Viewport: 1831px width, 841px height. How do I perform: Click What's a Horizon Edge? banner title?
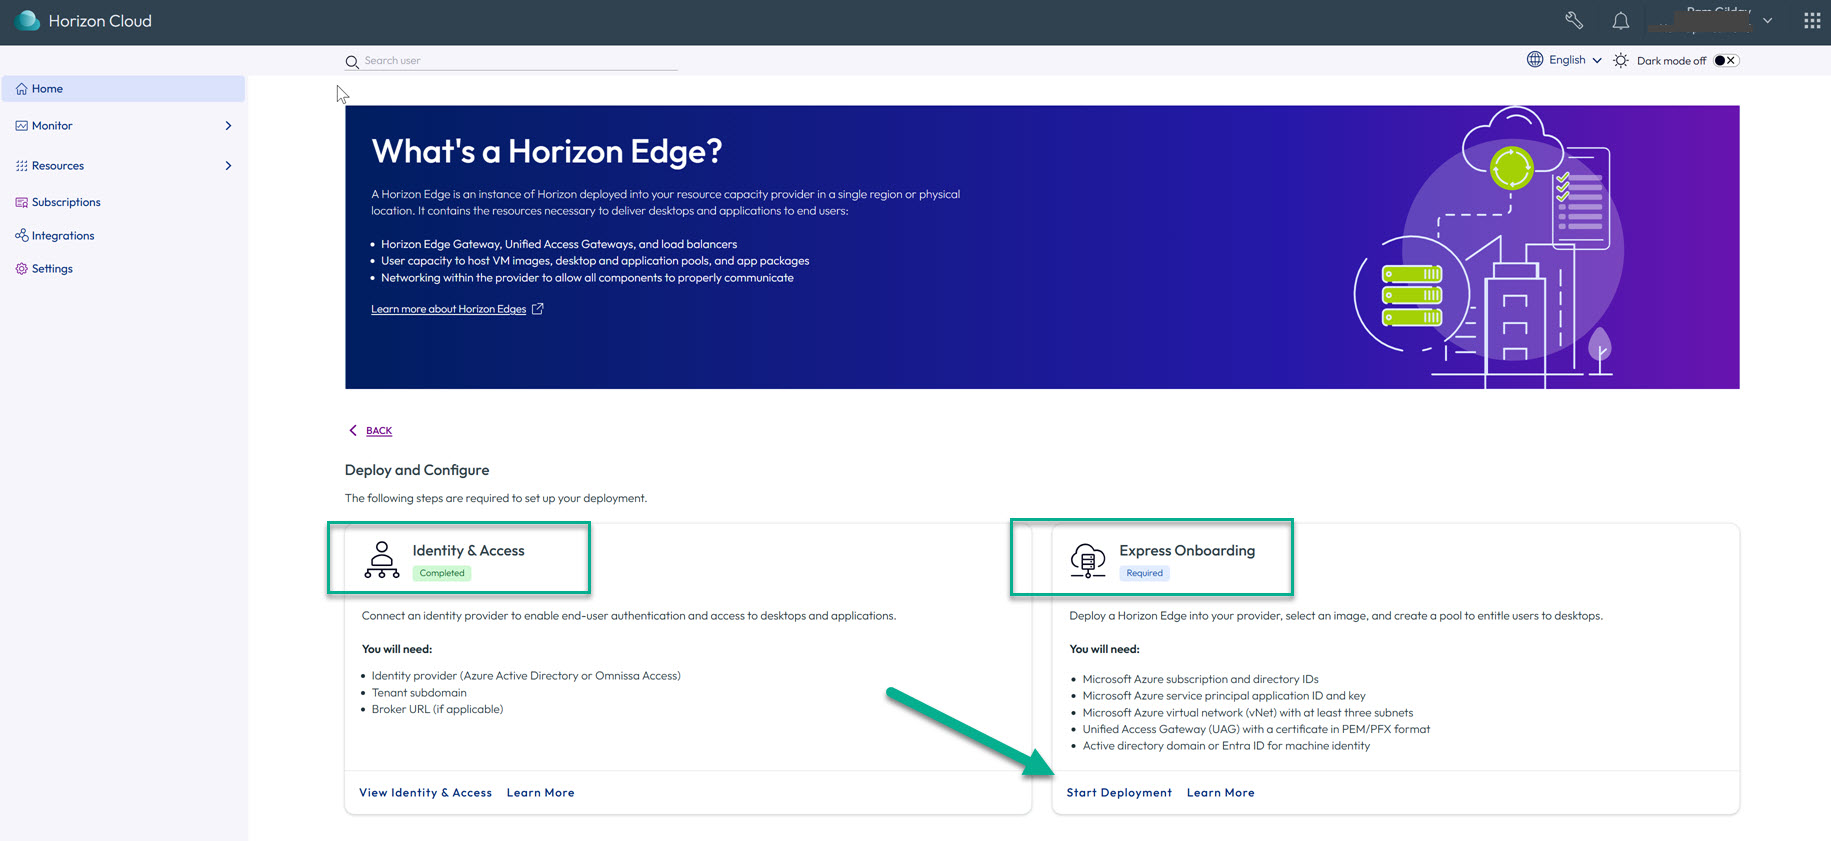[547, 152]
